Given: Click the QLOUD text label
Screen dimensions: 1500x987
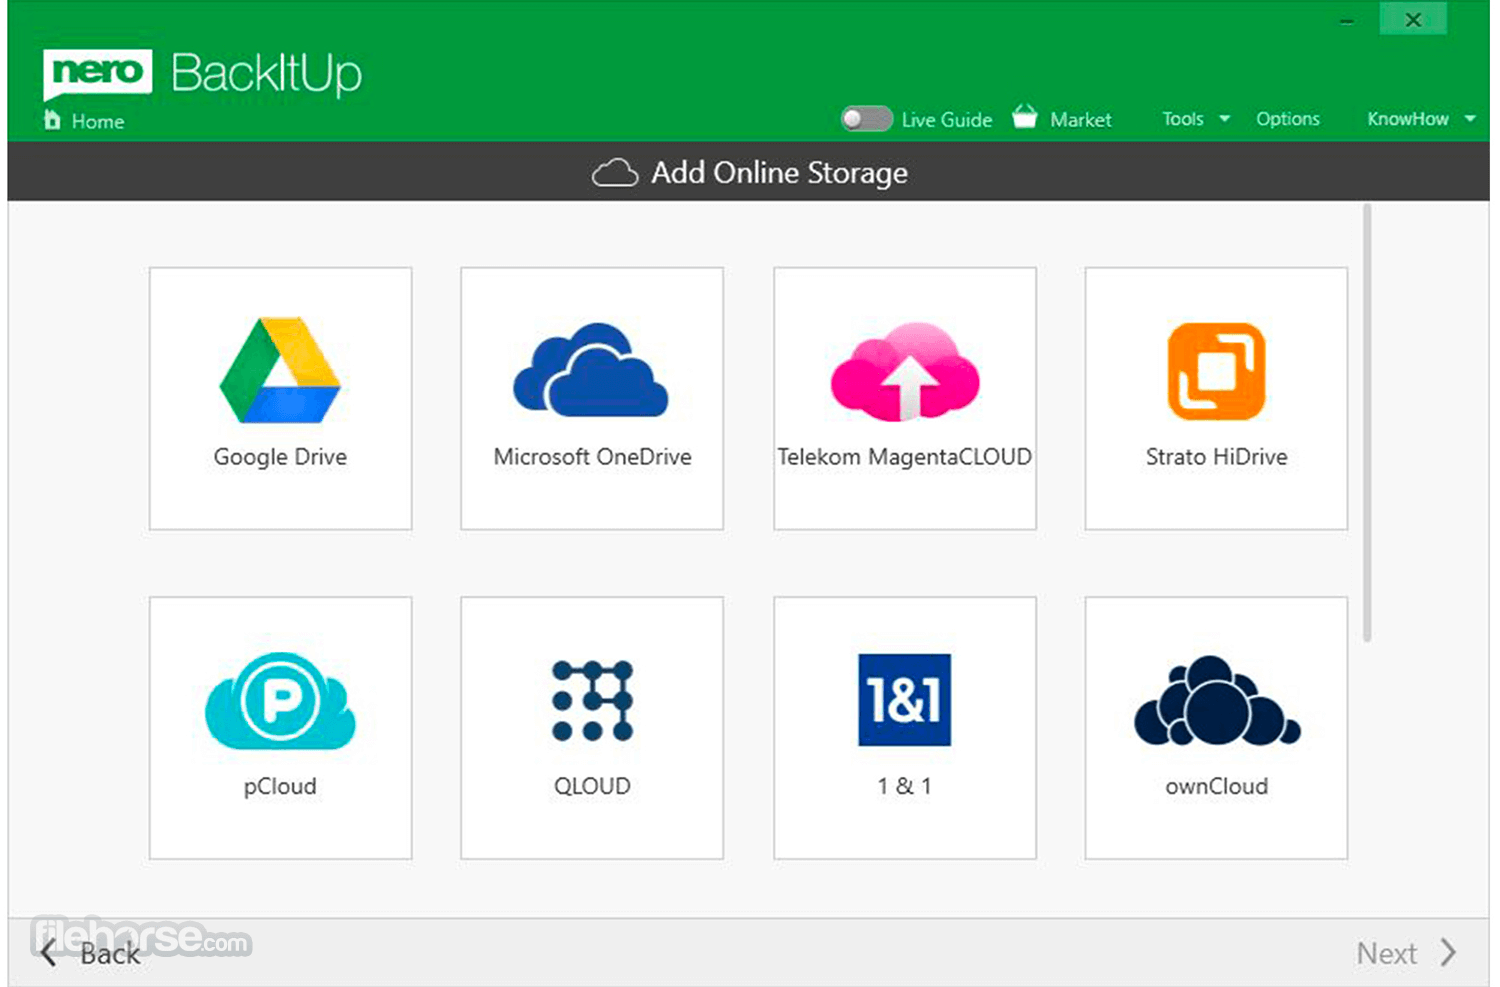Looking at the screenshot, I should [592, 786].
